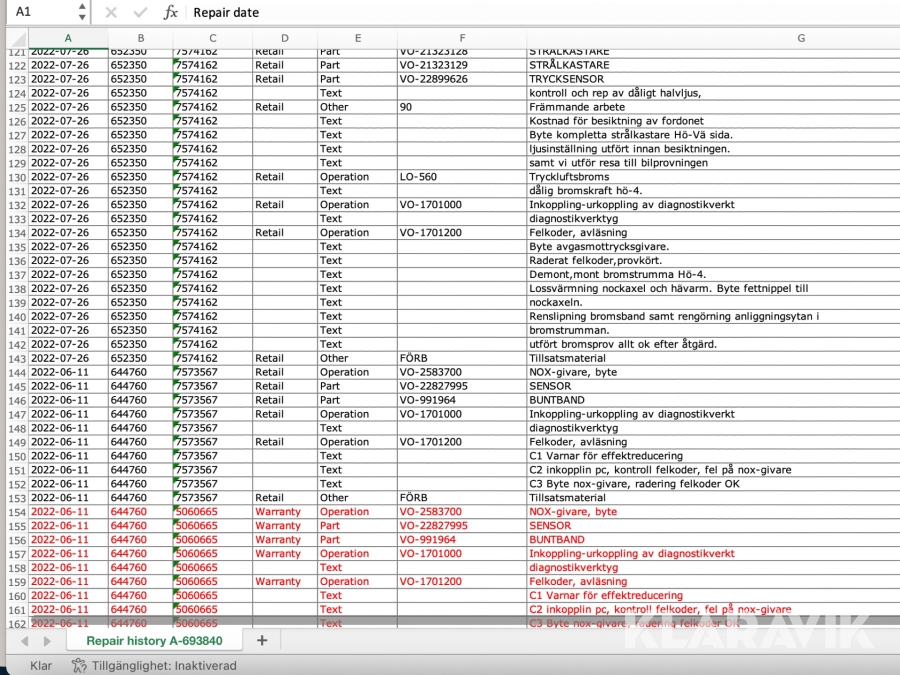
Task: Click the previous sheet arrow
Action: tap(22, 641)
